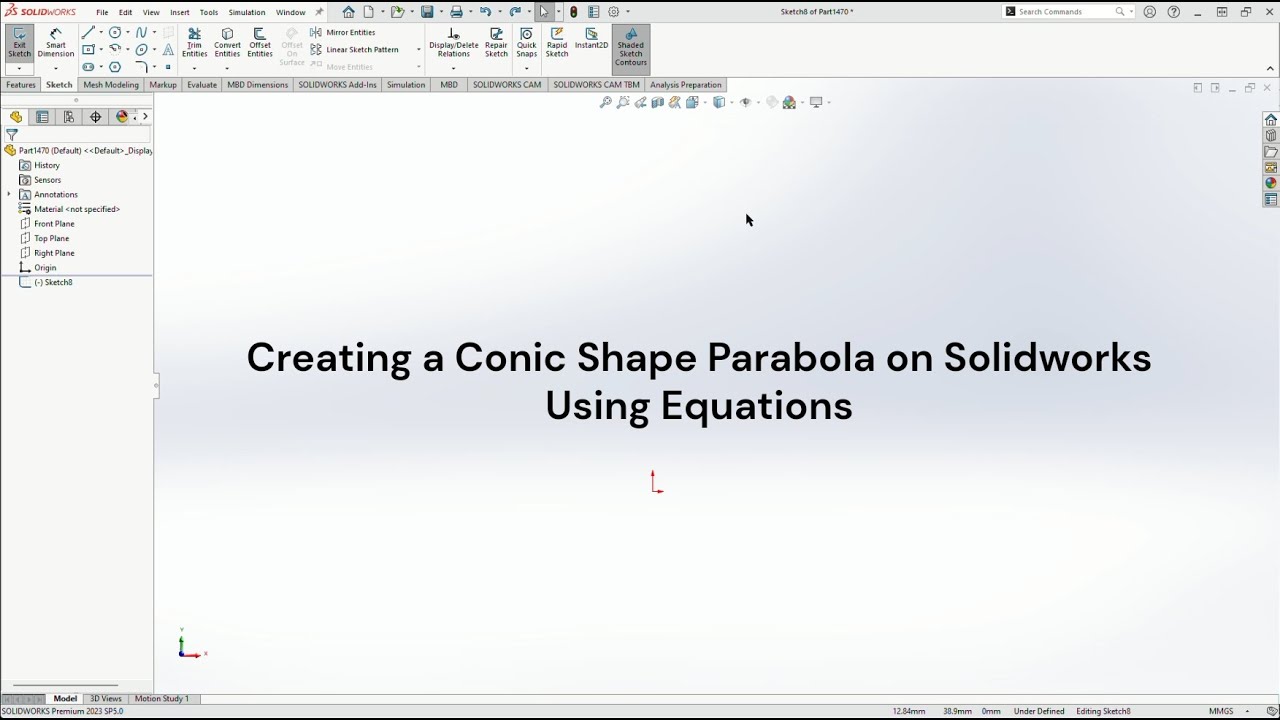Click the Trim Entities tool

194,43
